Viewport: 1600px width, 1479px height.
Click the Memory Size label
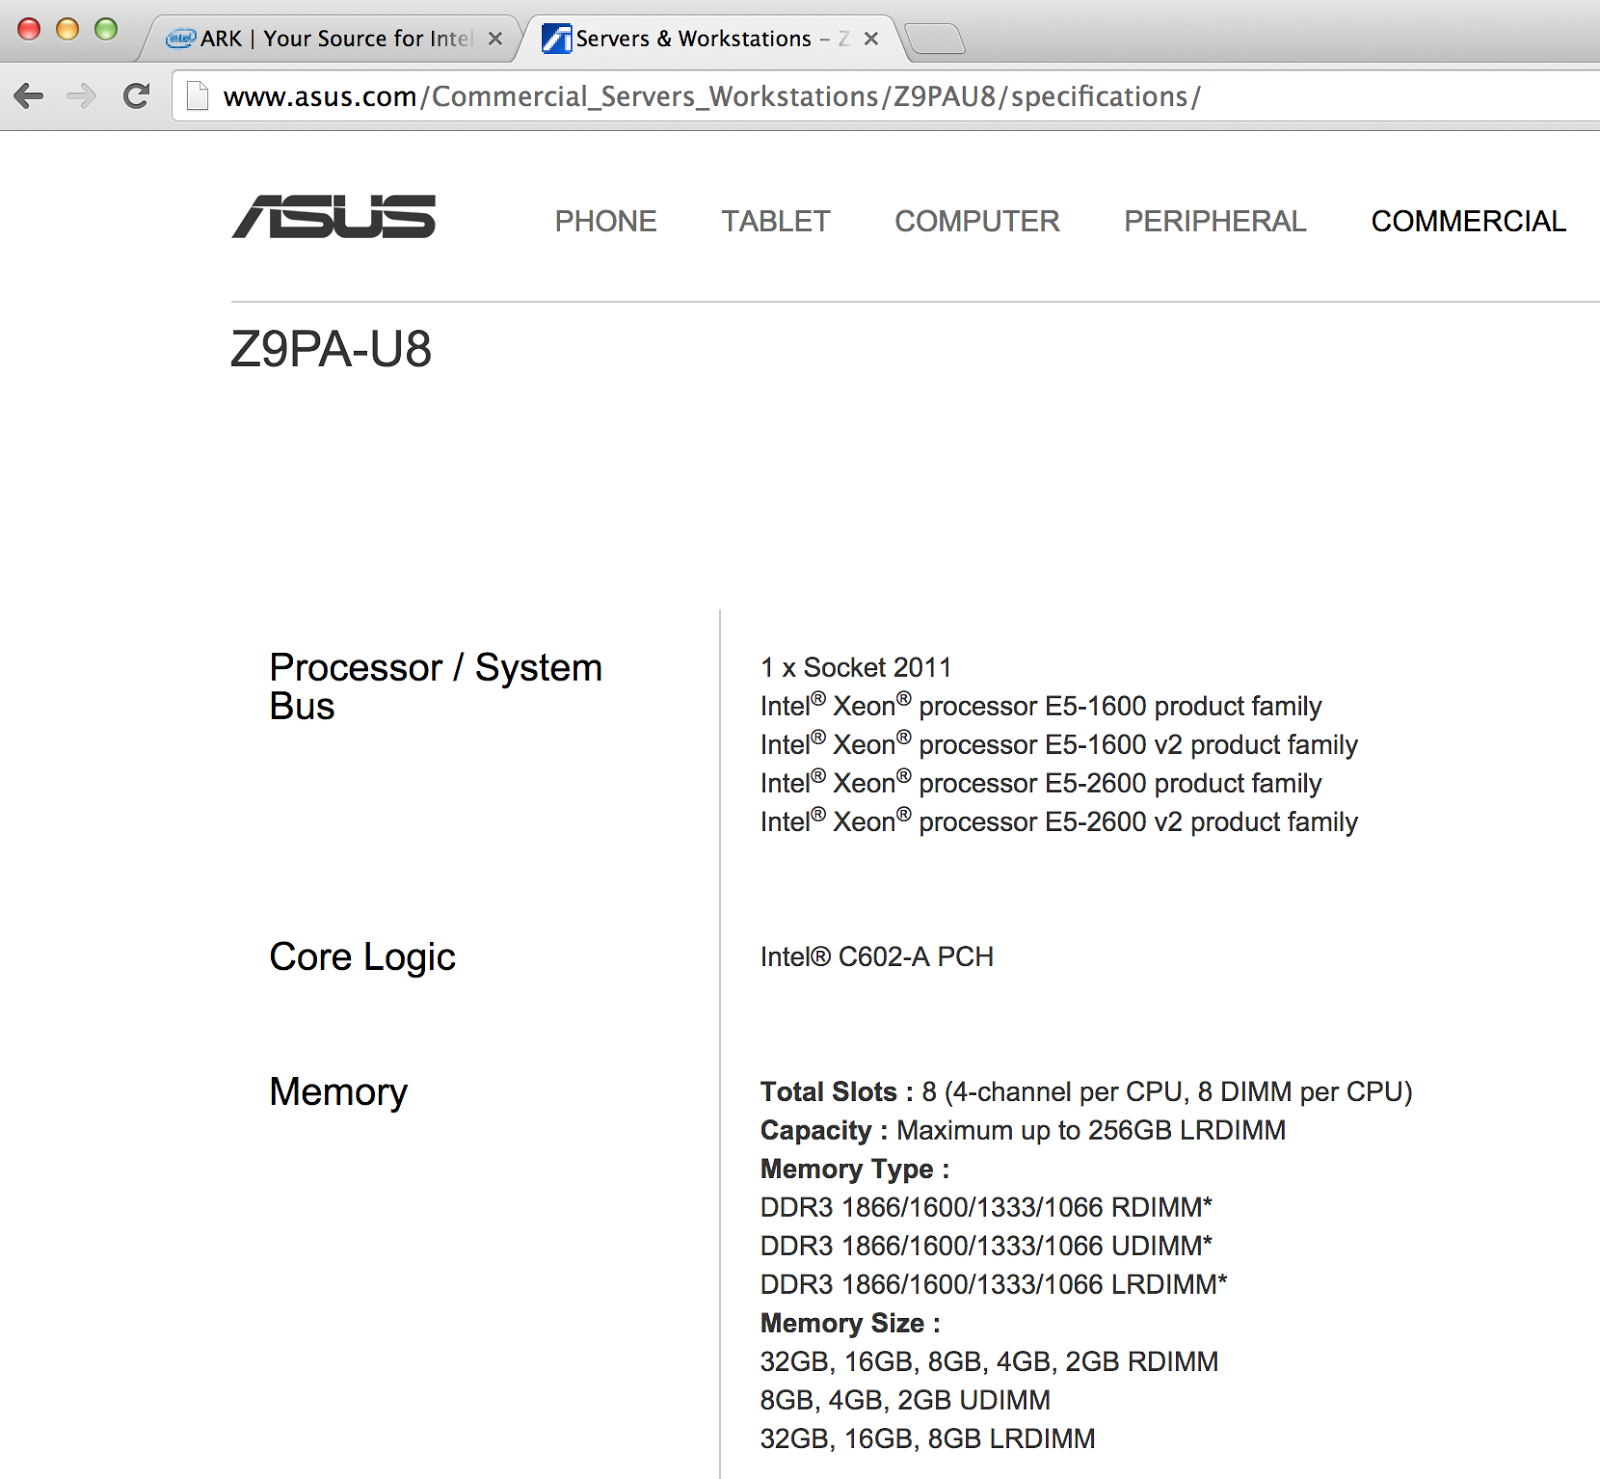click(x=850, y=1323)
